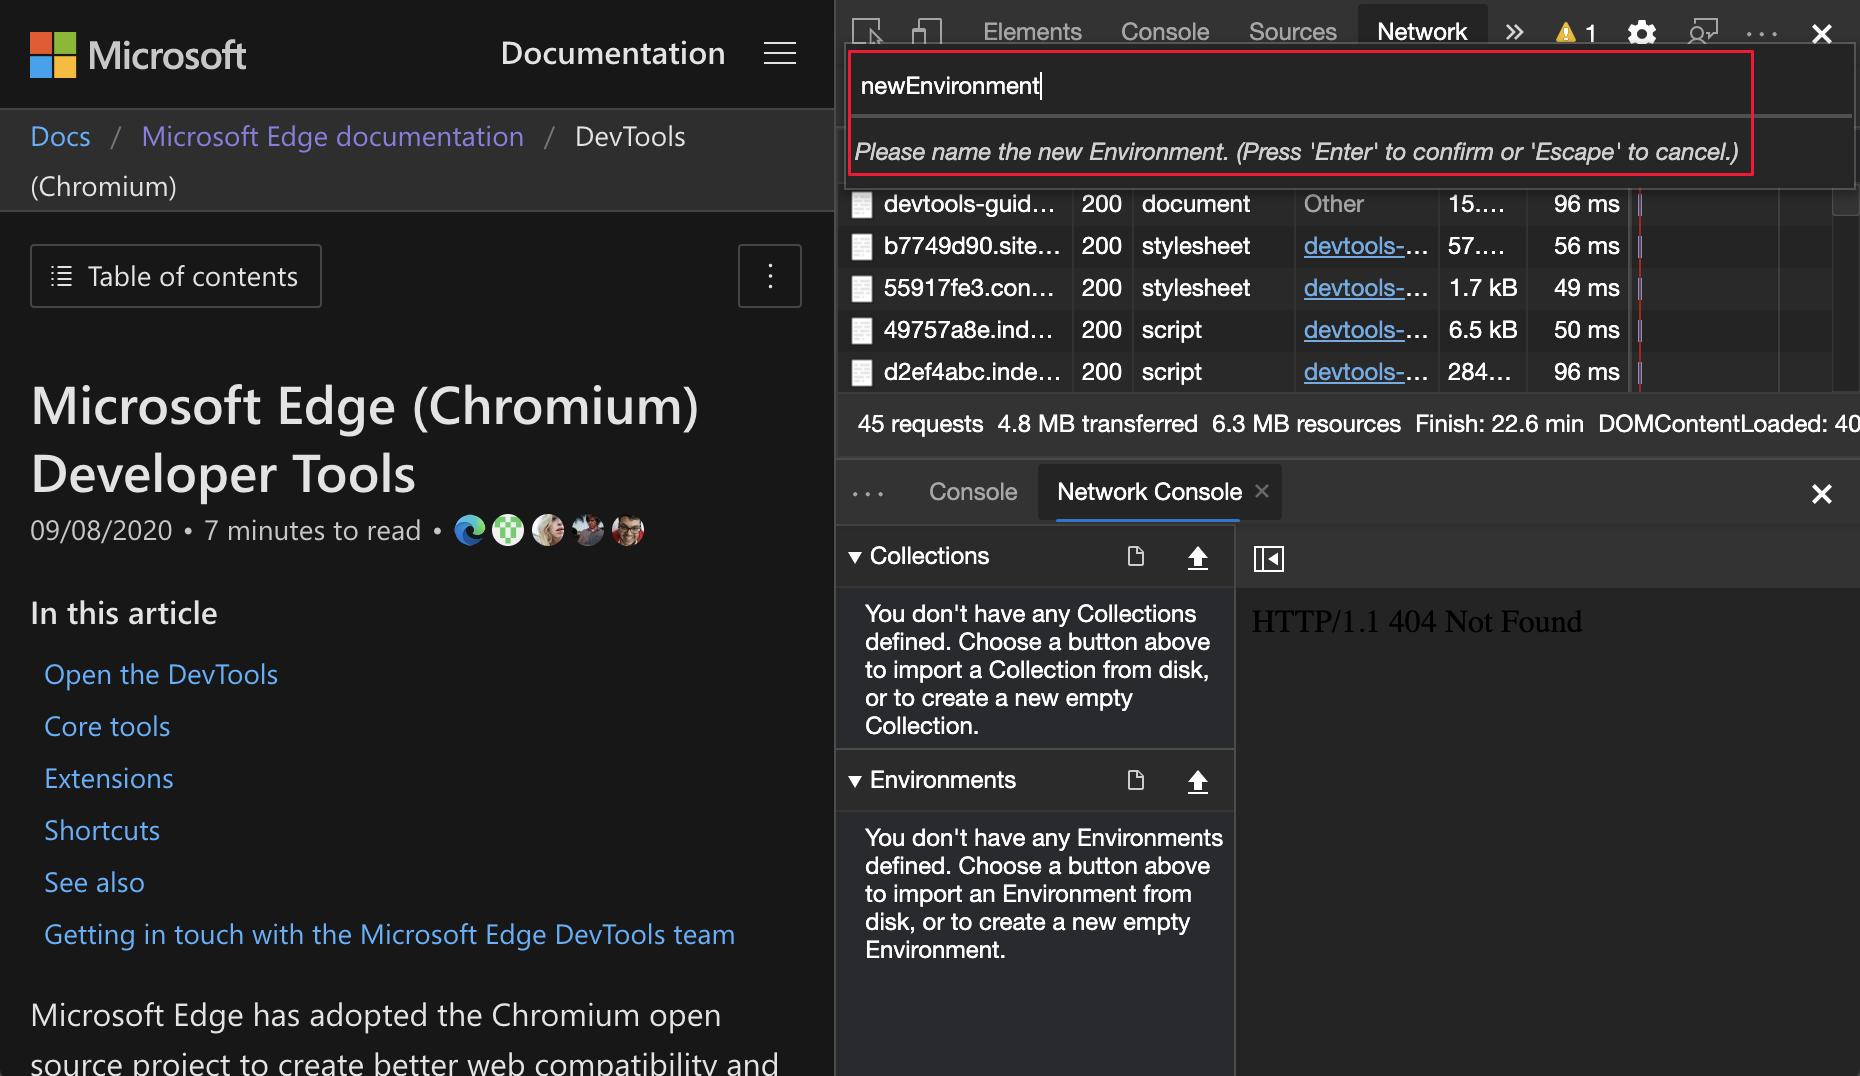Switch to the Console tab in the top DevTools bar

tap(1165, 32)
